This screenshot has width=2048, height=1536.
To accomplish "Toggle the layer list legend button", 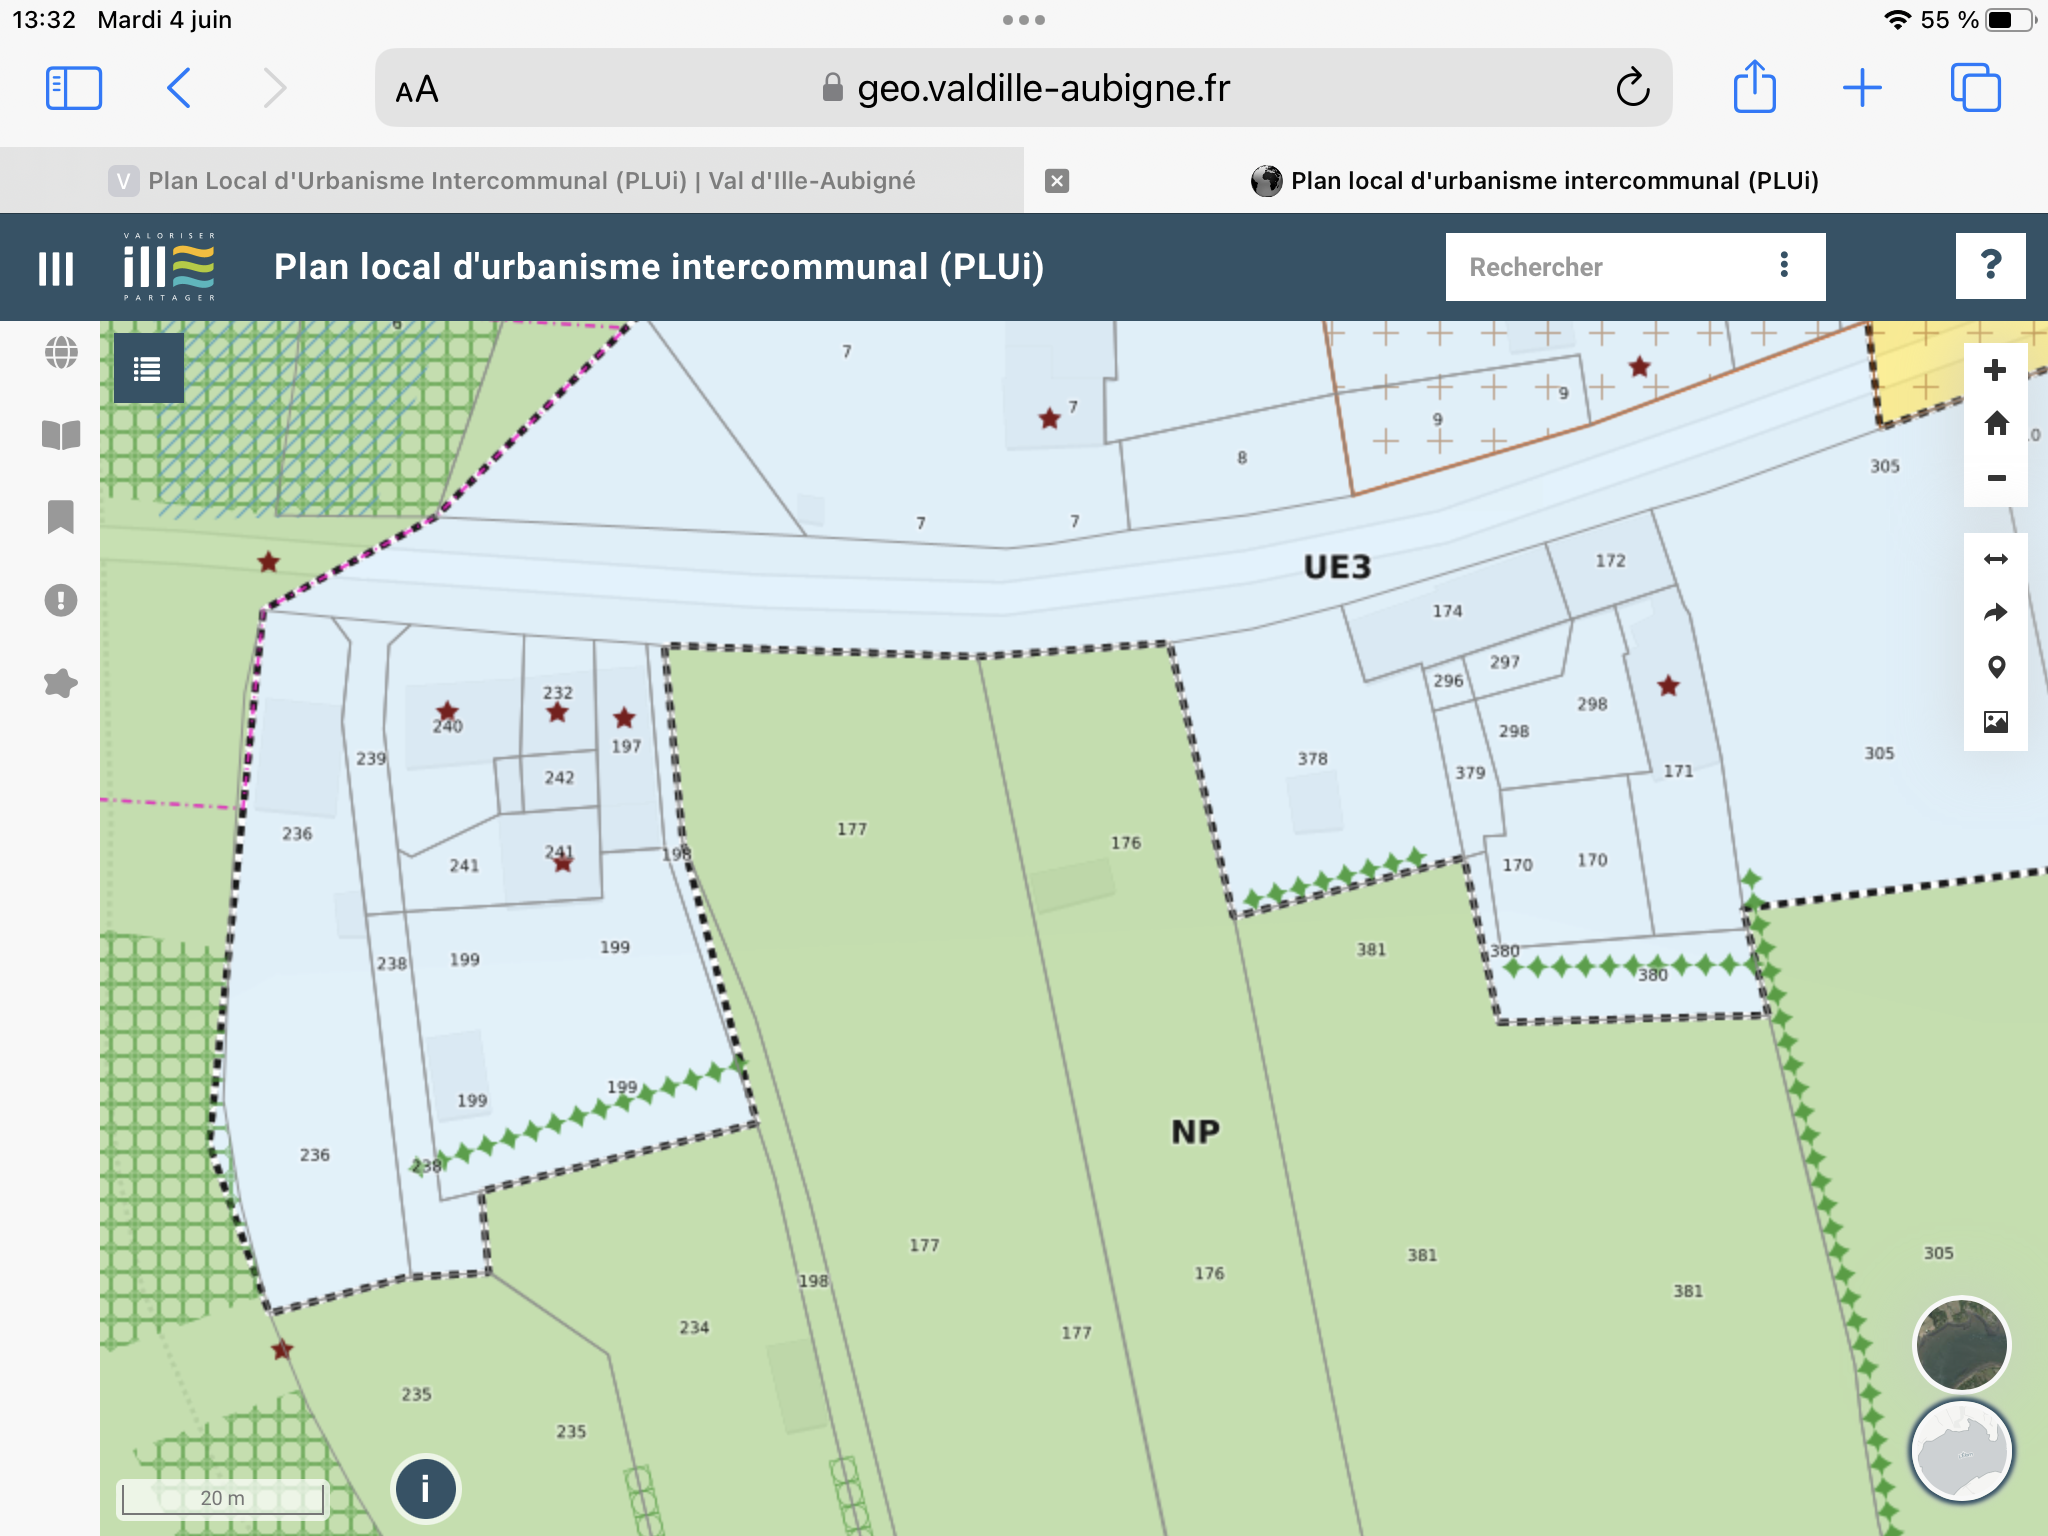I will (x=148, y=369).
